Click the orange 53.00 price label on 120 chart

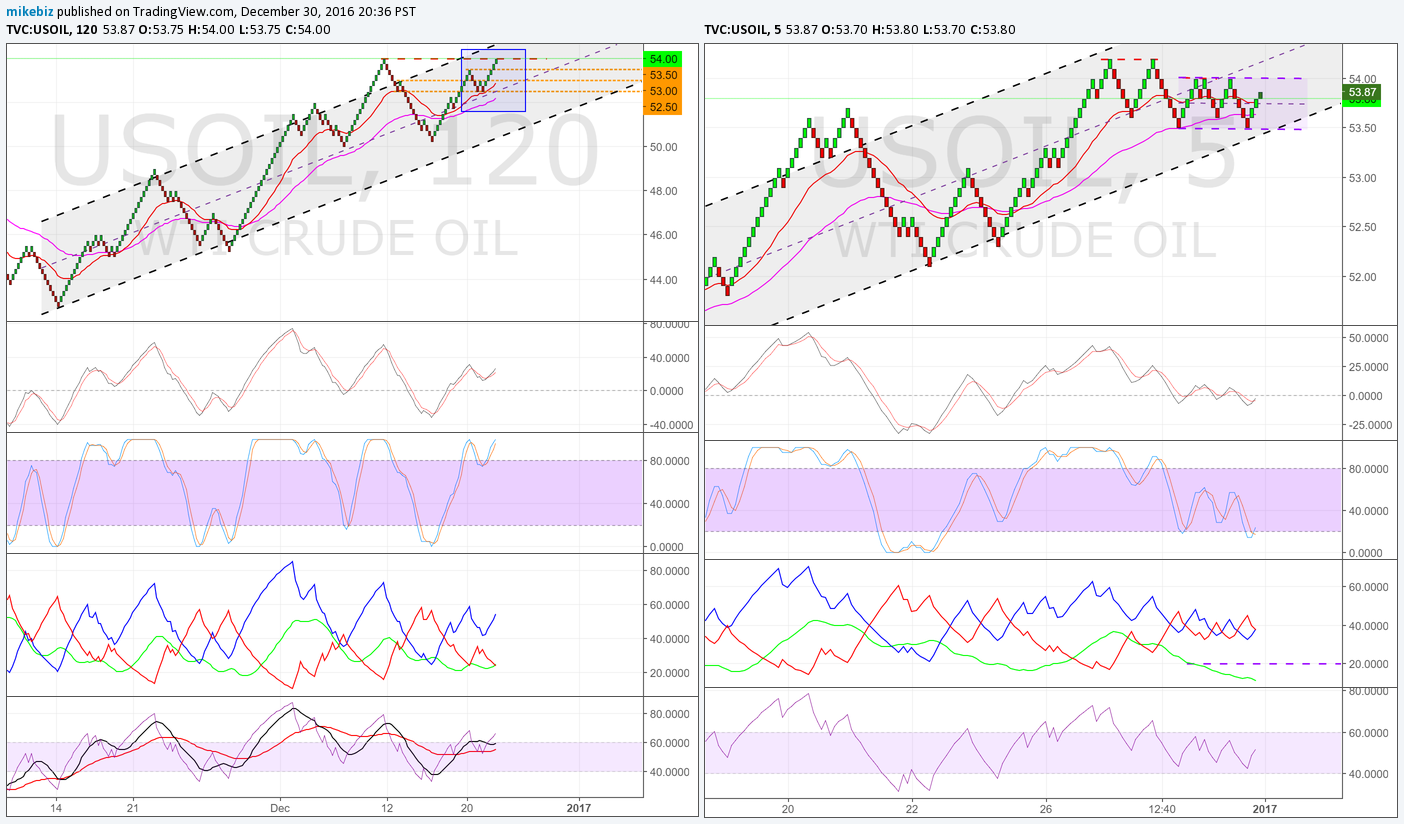664,91
